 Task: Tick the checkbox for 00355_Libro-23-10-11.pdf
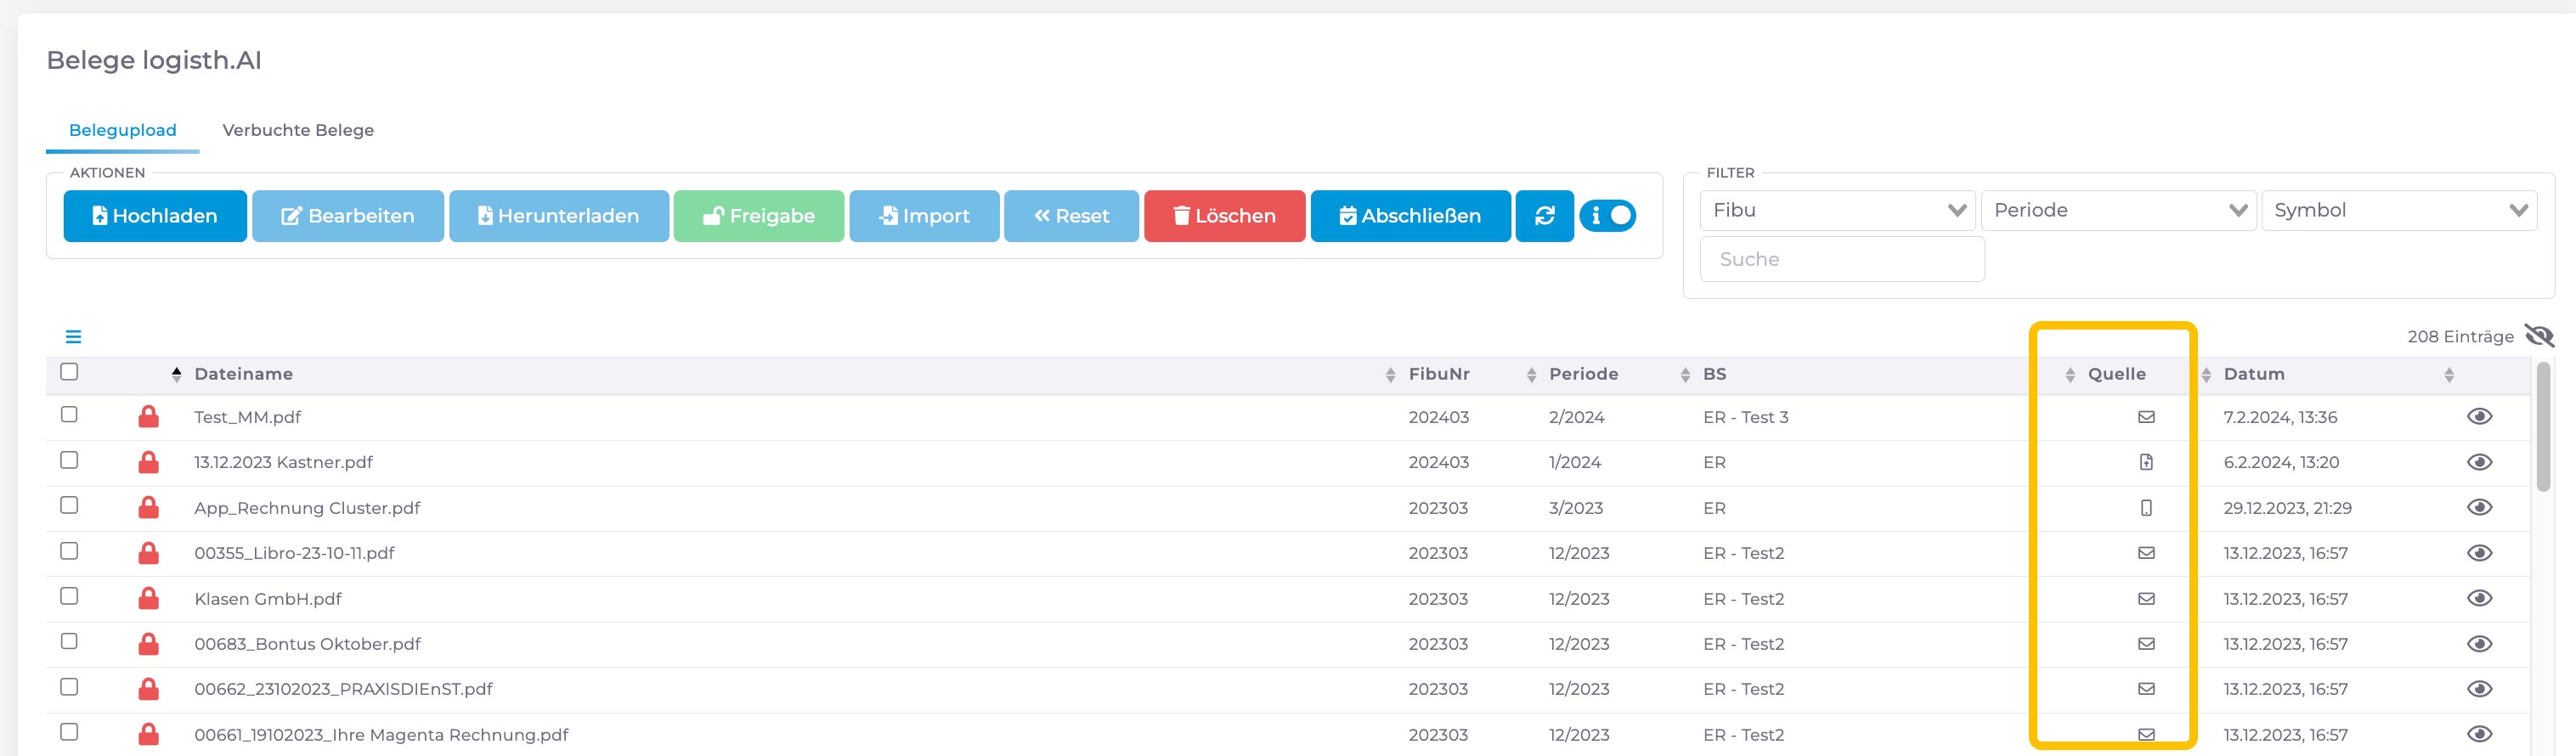click(69, 551)
